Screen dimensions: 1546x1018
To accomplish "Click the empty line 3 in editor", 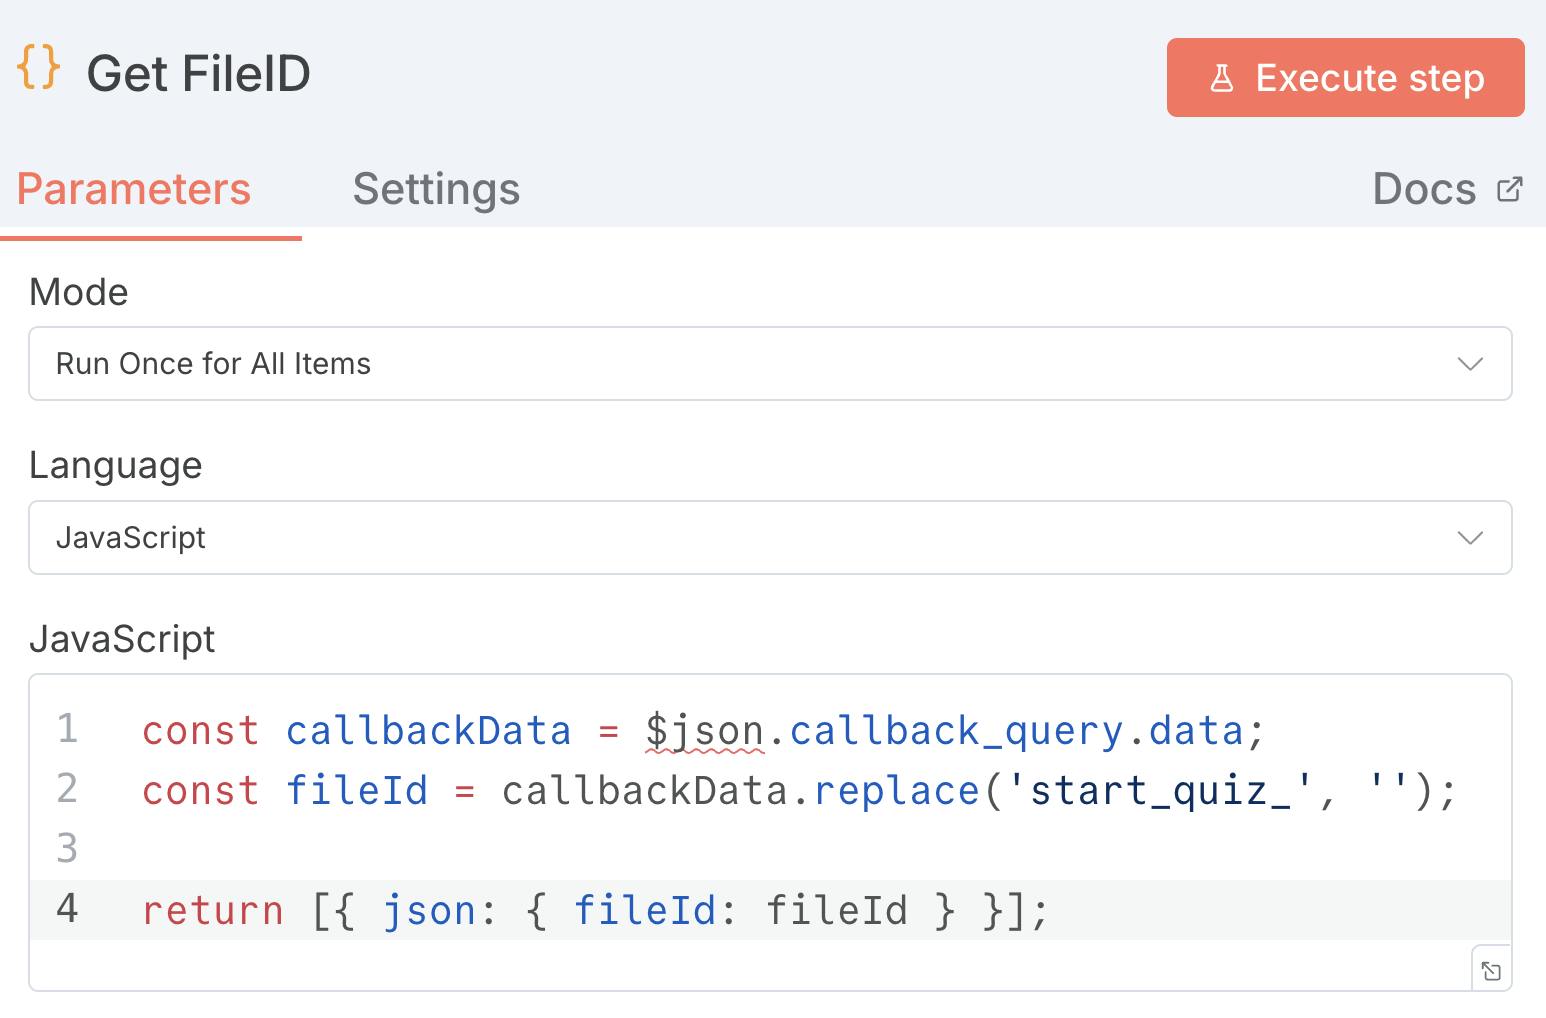I will pyautogui.click(x=700, y=850).
